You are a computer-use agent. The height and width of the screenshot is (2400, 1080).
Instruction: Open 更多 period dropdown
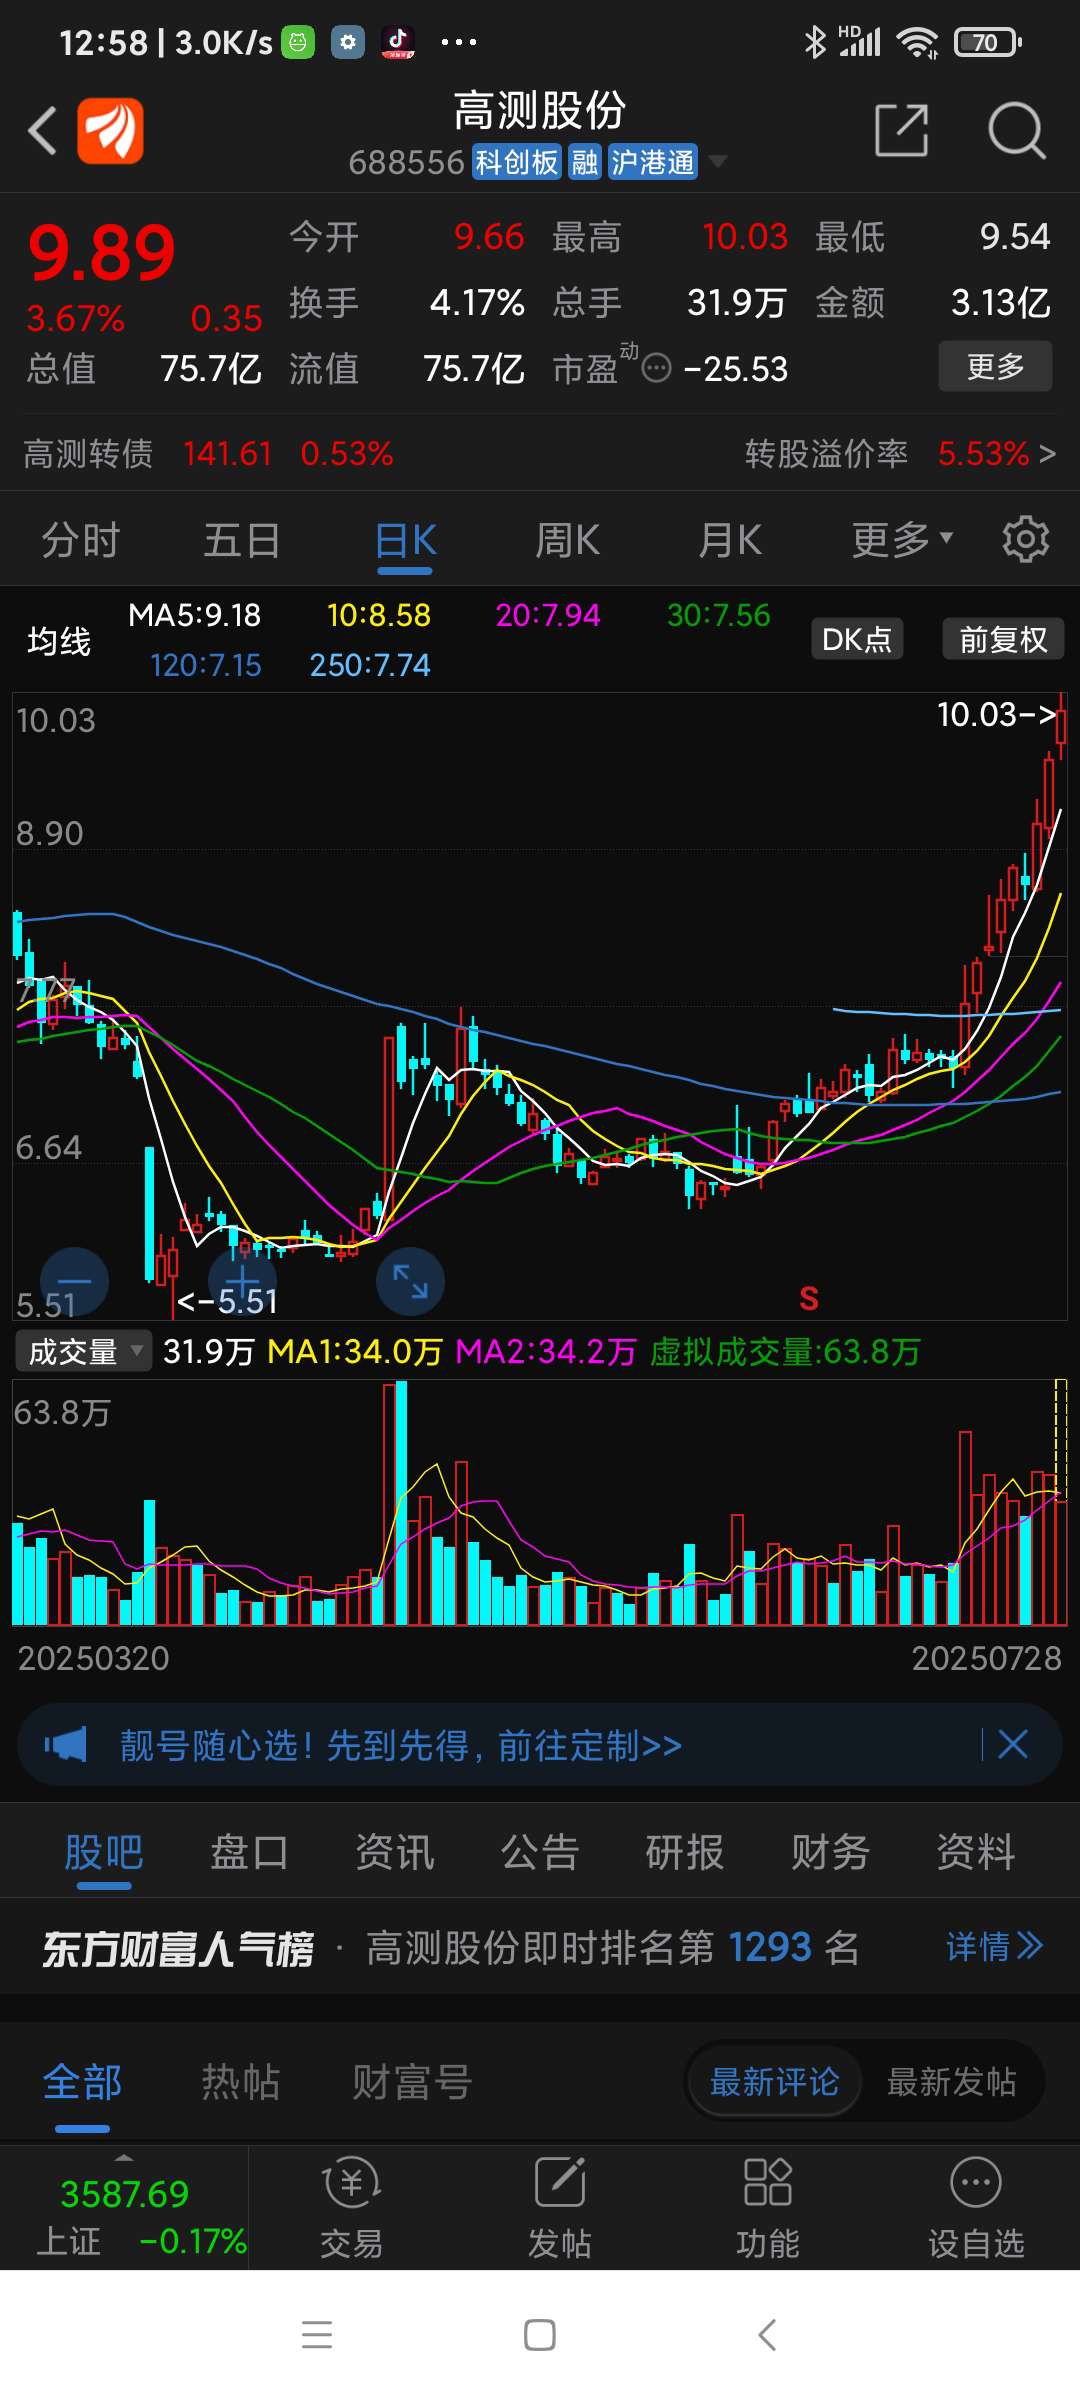point(902,540)
